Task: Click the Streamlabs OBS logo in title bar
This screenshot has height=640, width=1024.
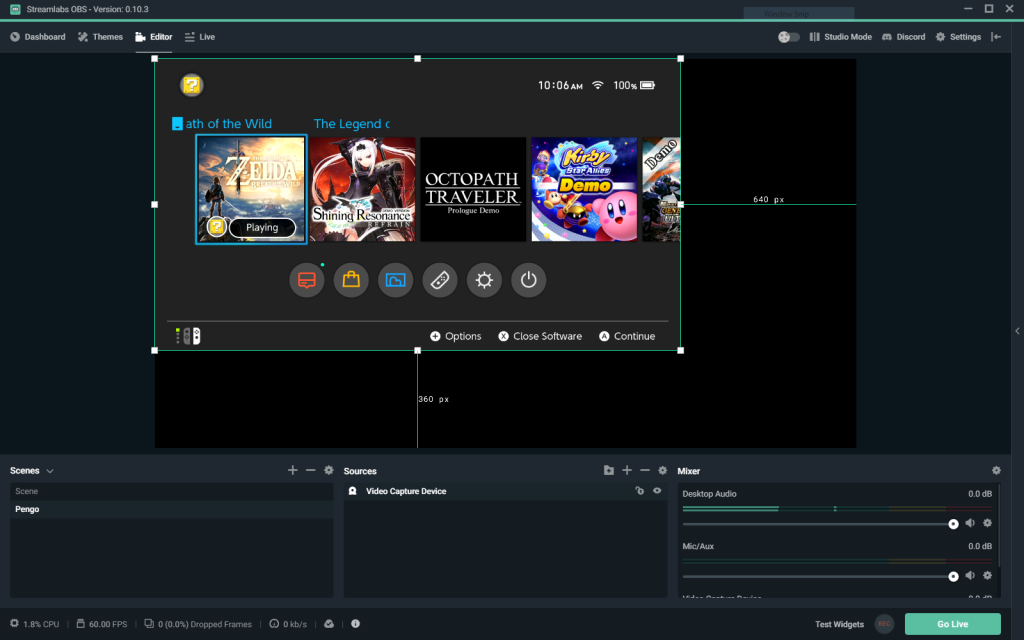Action: [x=15, y=9]
